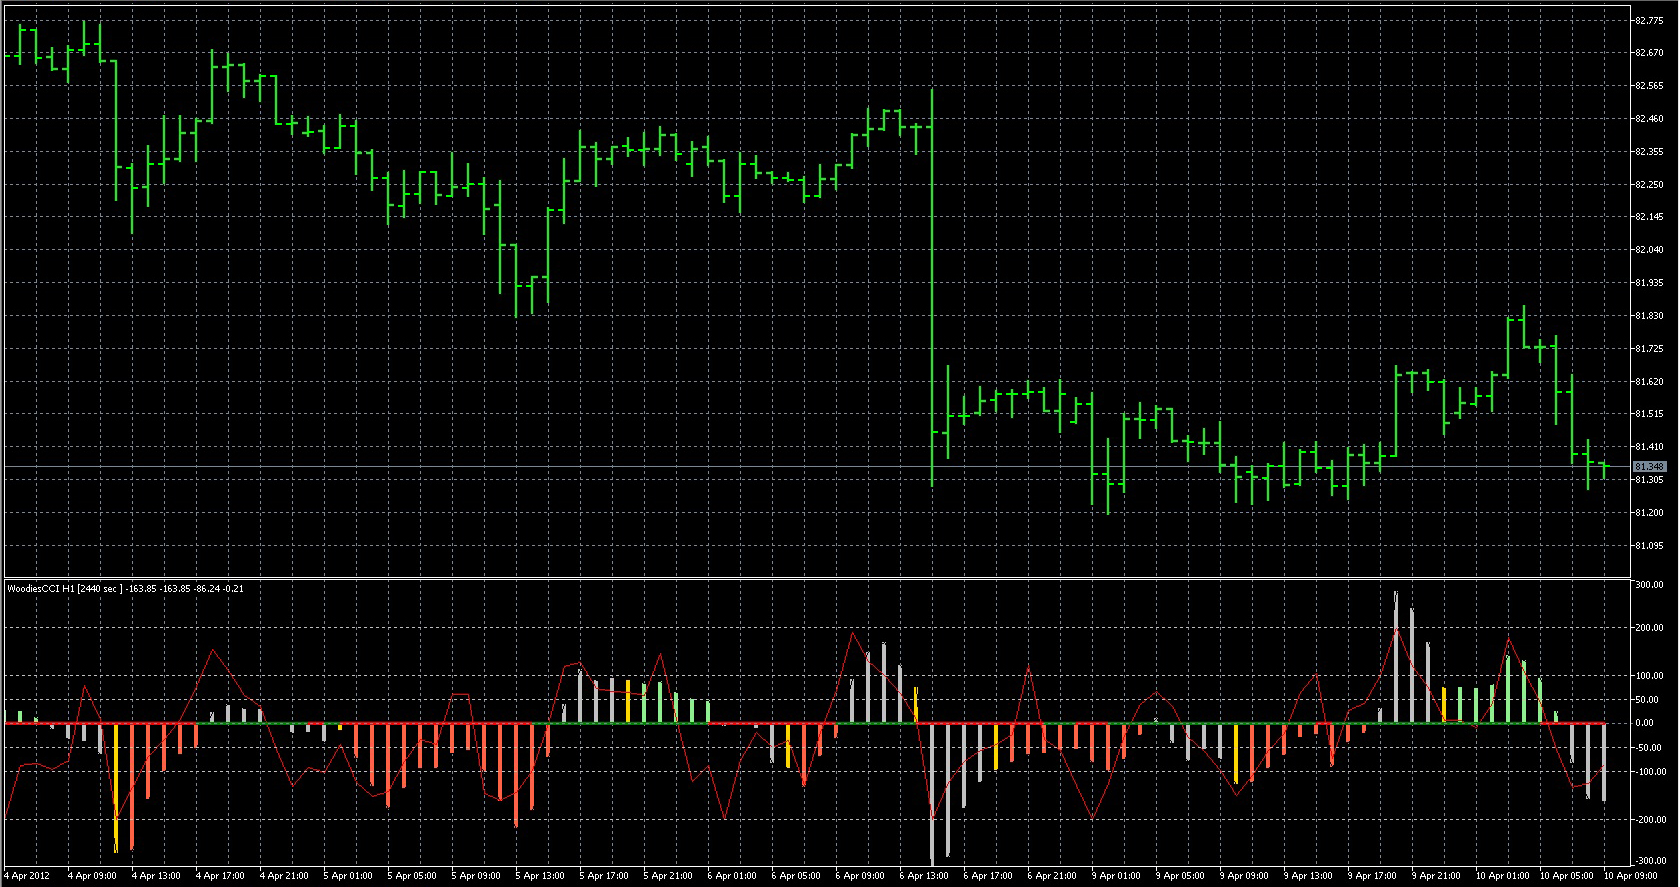Click the 6 Apr 09:00 time label
This screenshot has height=887, width=1680.
pos(860,876)
